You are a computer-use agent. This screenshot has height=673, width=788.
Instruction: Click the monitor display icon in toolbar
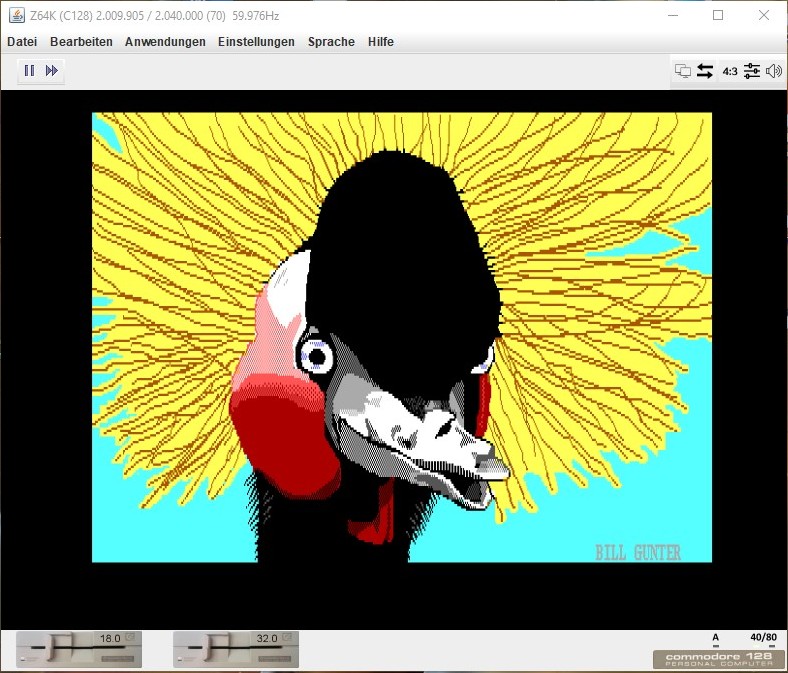[x=682, y=71]
